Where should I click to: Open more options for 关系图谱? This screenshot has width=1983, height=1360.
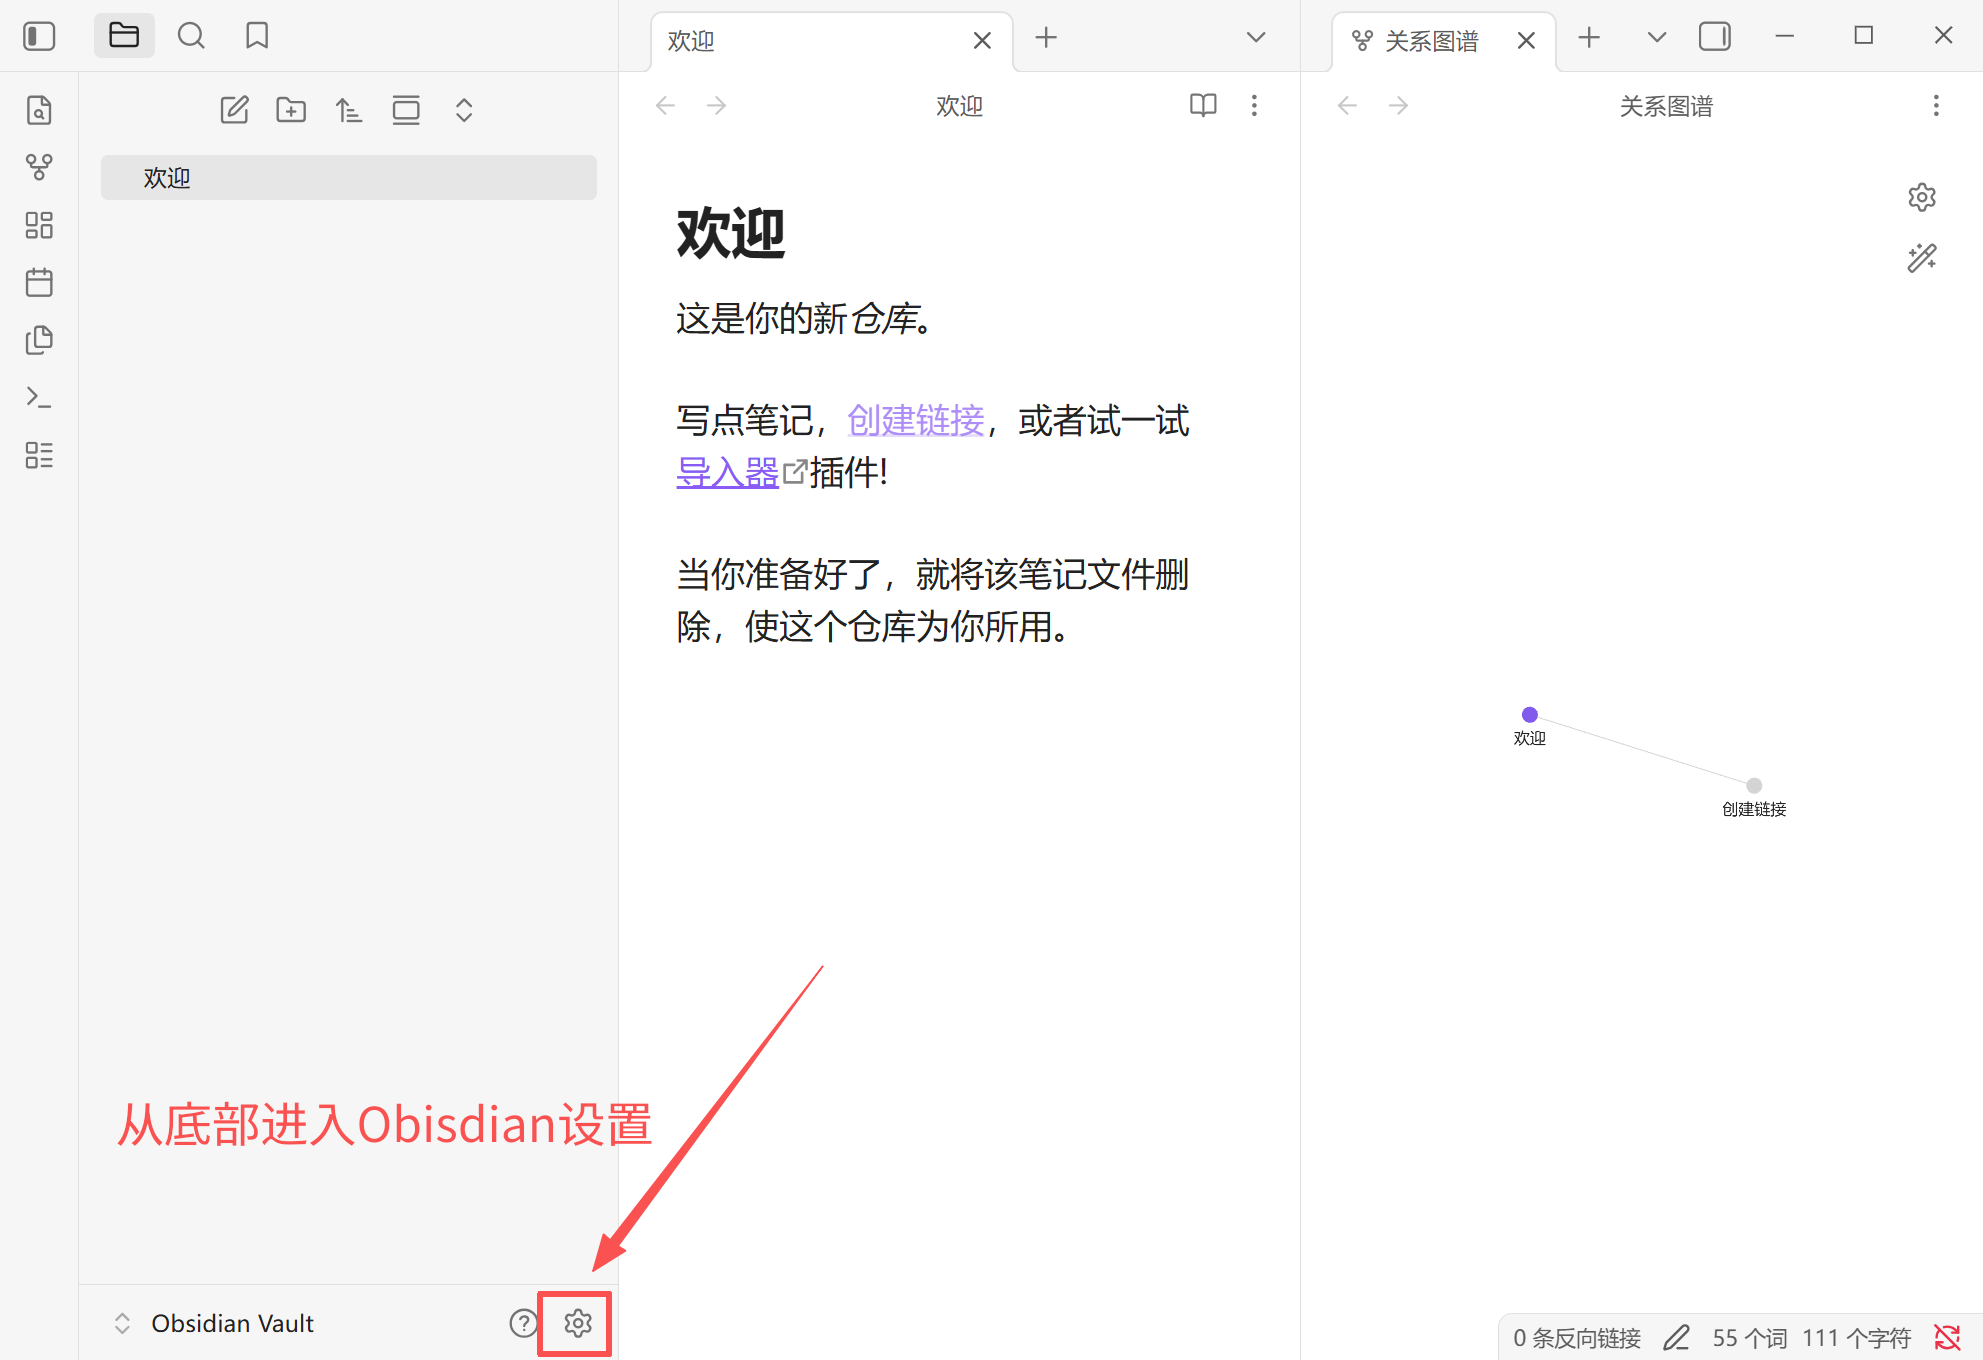(1936, 105)
